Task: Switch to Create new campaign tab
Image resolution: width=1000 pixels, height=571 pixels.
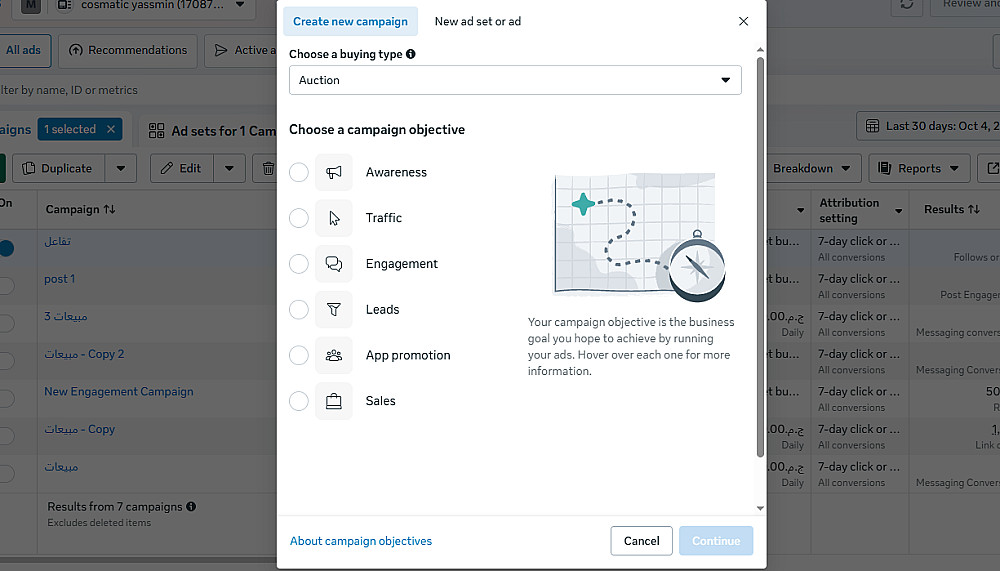Action: [350, 21]
